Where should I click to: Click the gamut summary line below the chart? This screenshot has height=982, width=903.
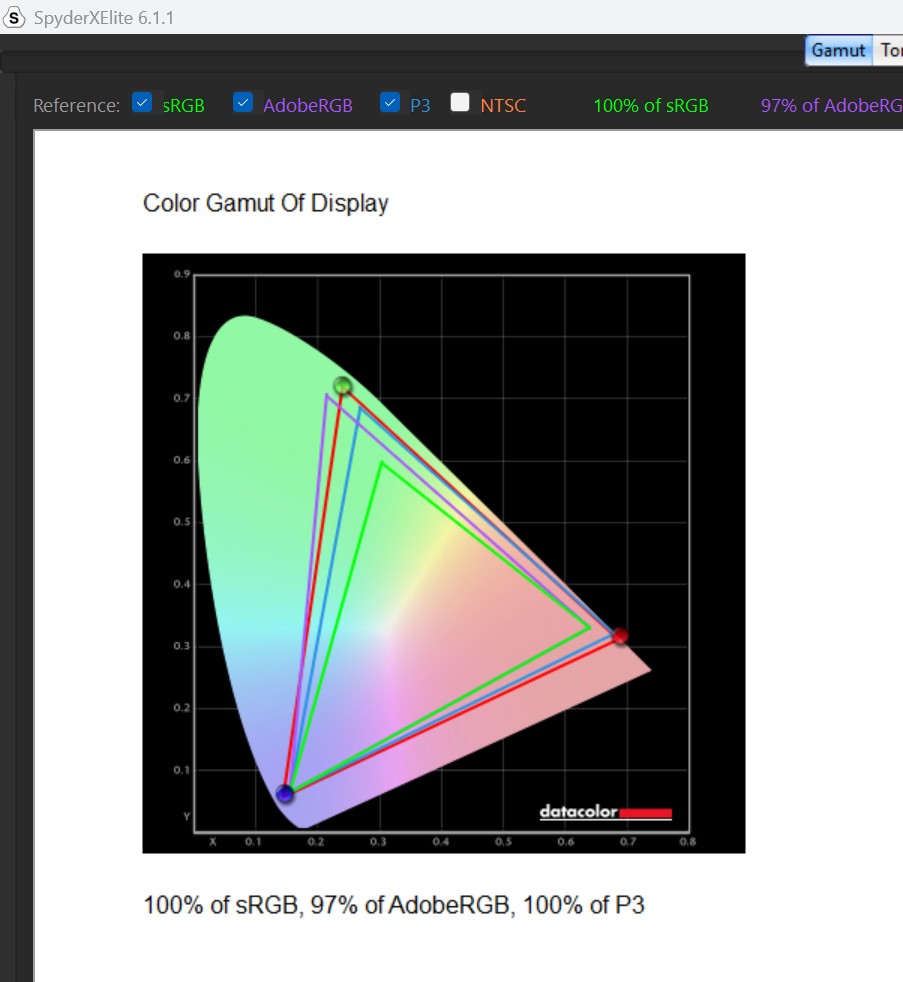(x=394, y=906)
